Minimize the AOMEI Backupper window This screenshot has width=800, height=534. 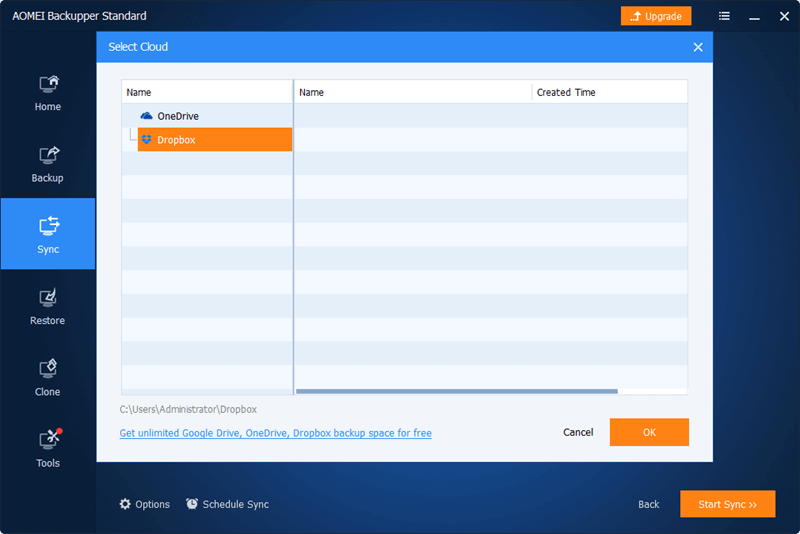tap(755, 17)
